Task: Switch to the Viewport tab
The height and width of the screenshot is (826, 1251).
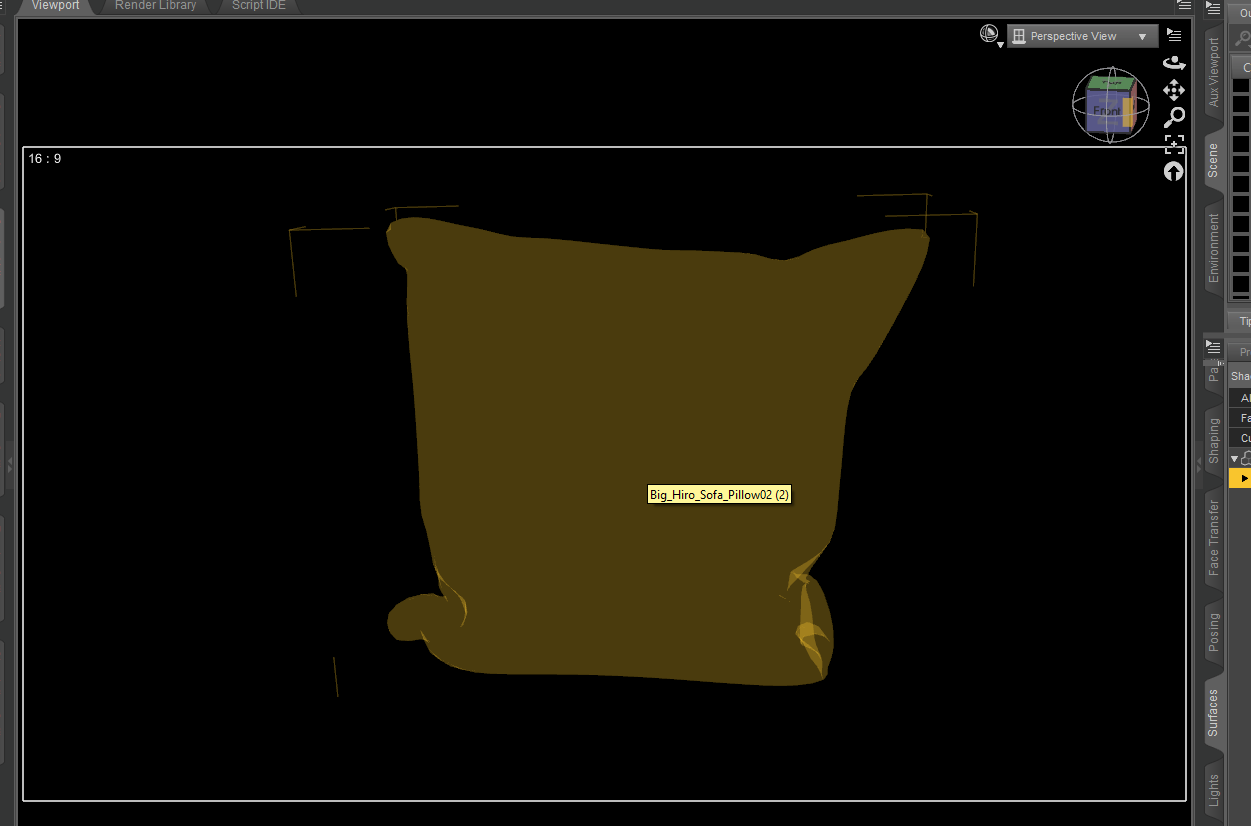Action: click(x=55, y=6)
